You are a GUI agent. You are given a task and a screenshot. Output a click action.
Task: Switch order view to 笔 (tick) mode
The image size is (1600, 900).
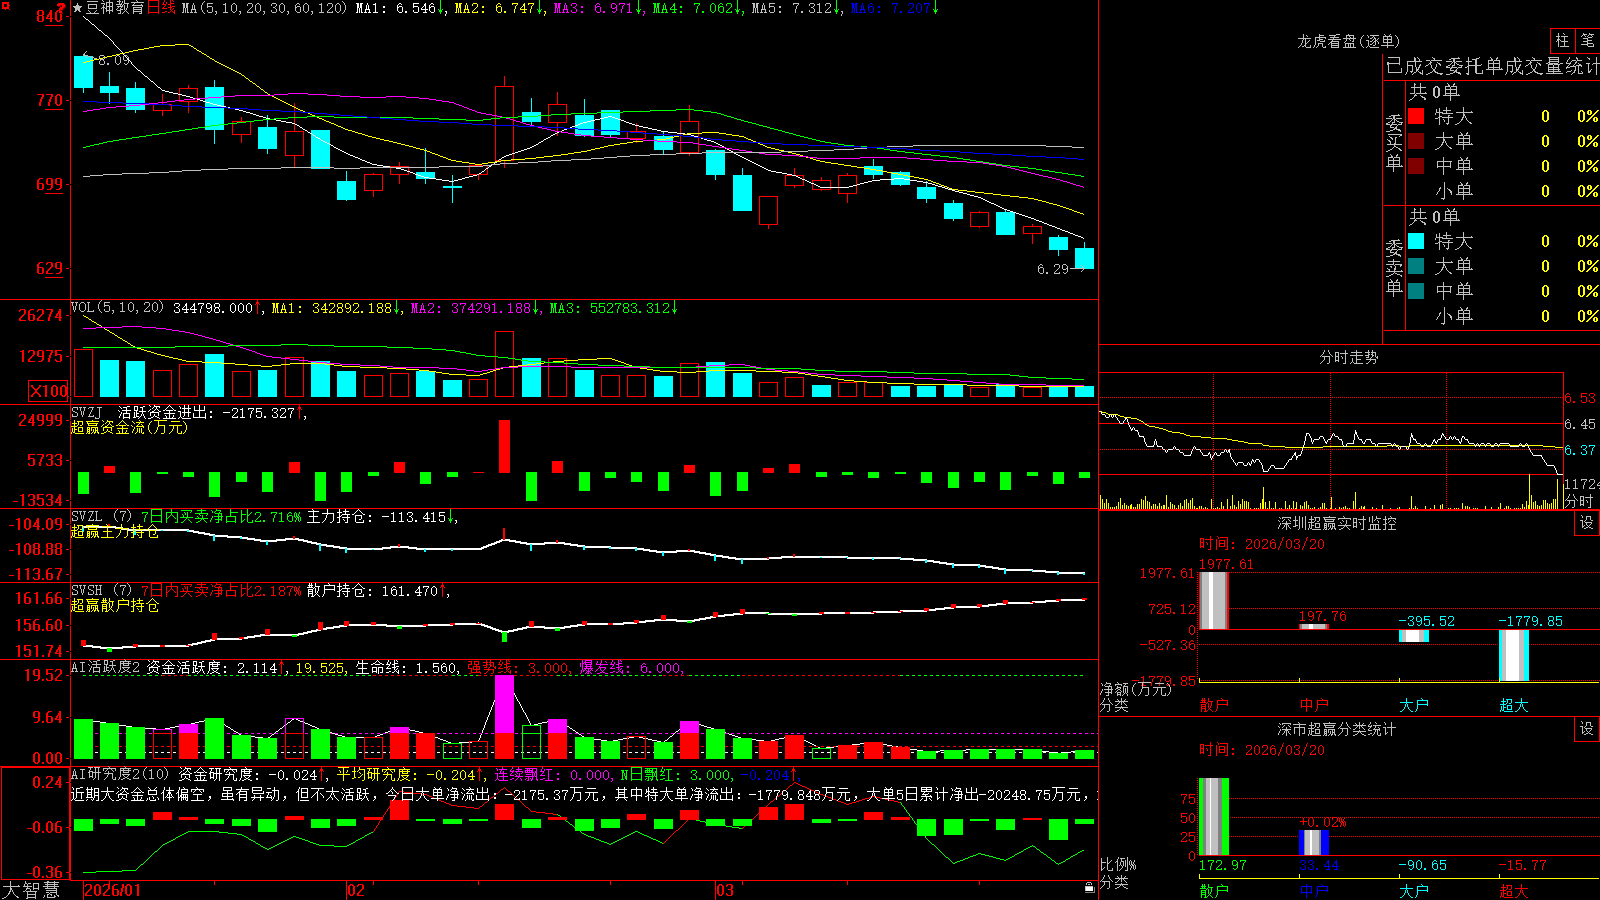tap(1587, 41)
